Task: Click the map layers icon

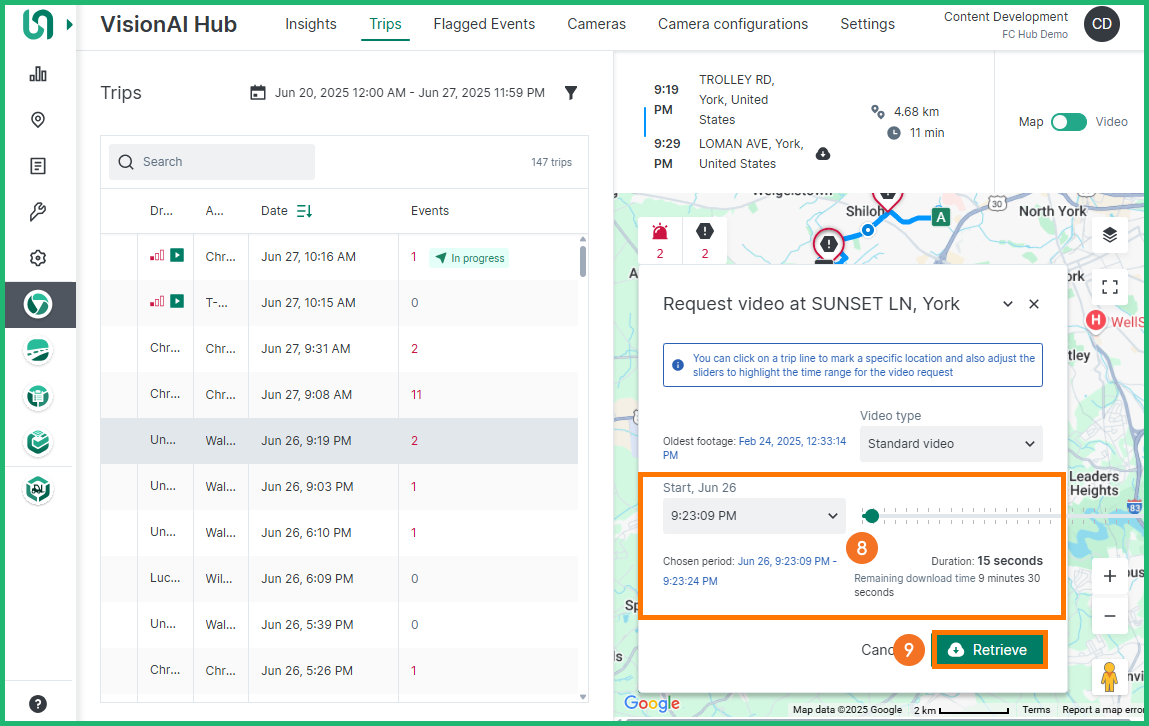Action: [x=1109, y=235]
